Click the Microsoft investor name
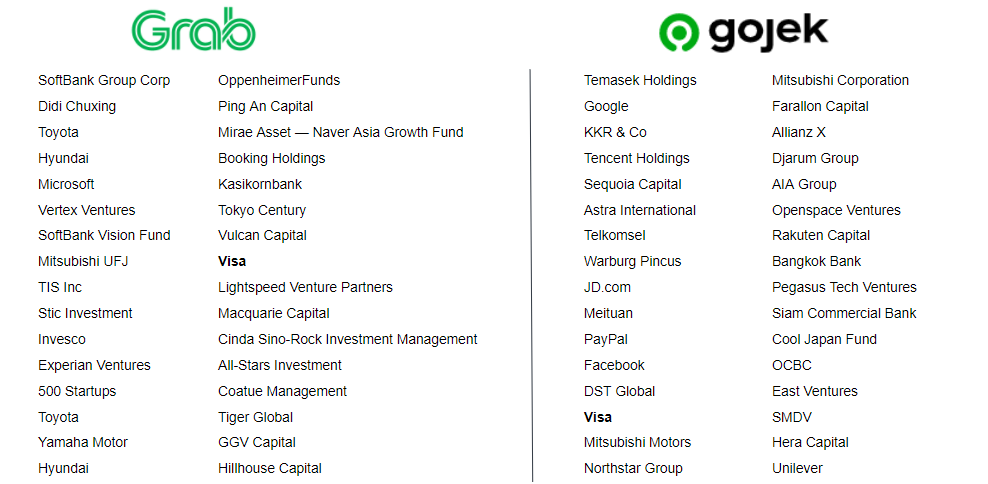The image size is (988, 484). [x=66, y=184]
